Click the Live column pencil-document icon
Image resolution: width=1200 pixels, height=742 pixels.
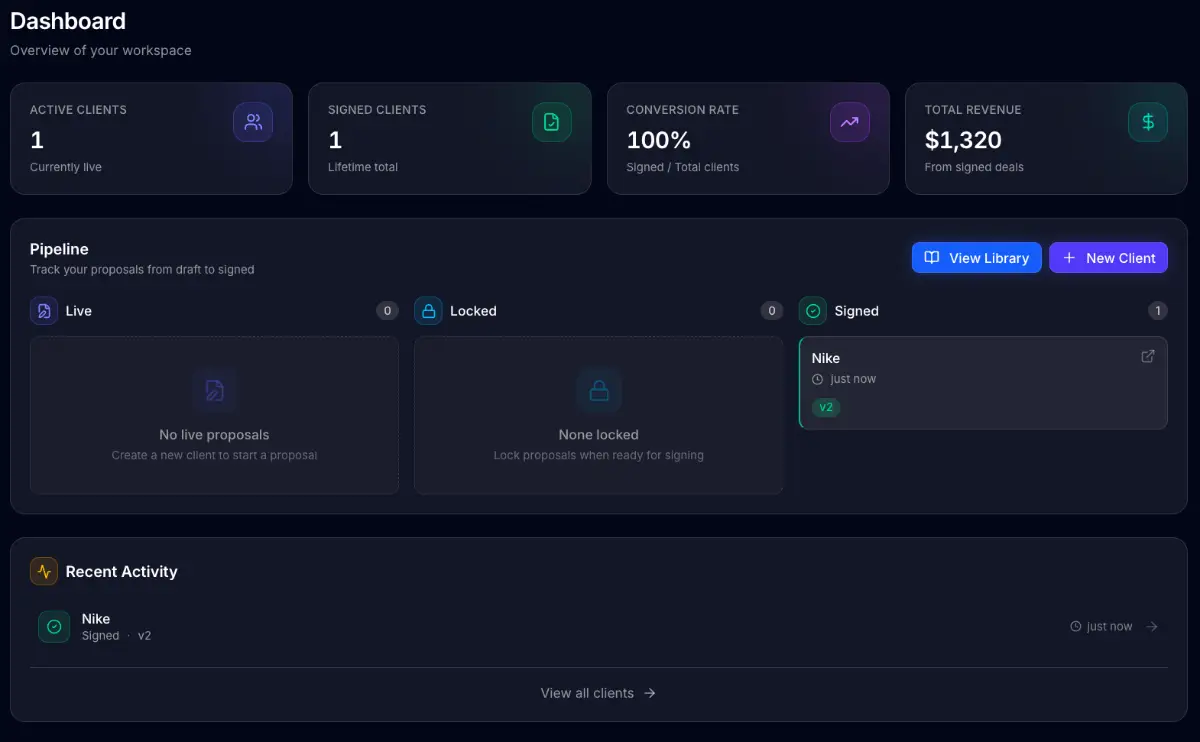(44, 311)
